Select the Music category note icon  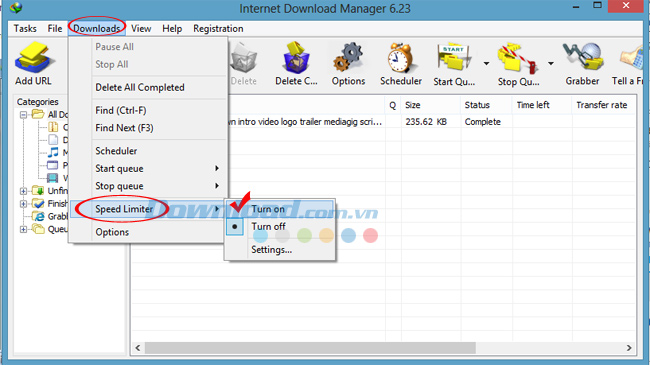(x=53, y=152)
